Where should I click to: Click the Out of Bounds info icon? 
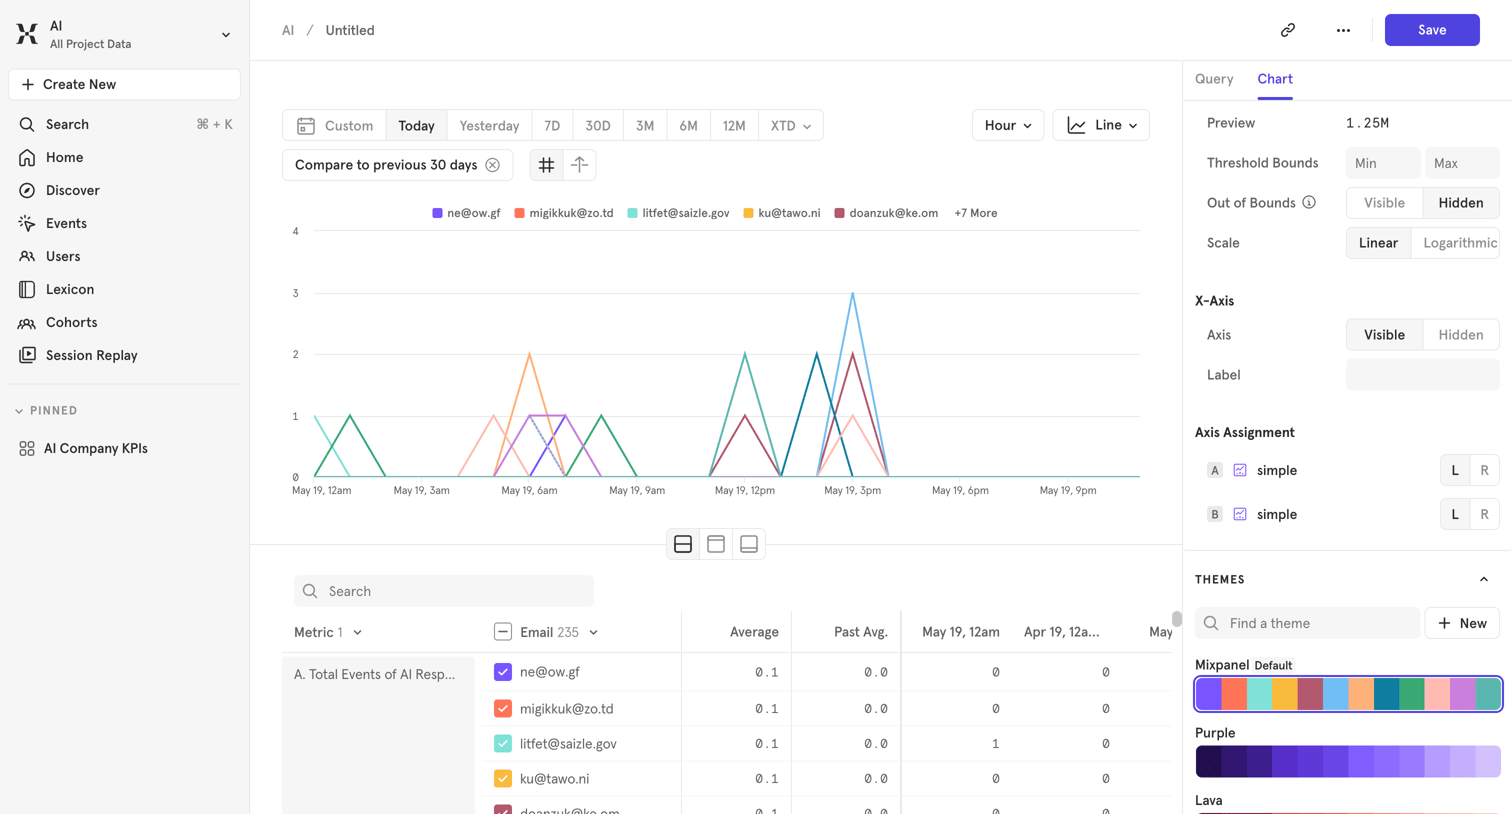(x=1309, y=202)
